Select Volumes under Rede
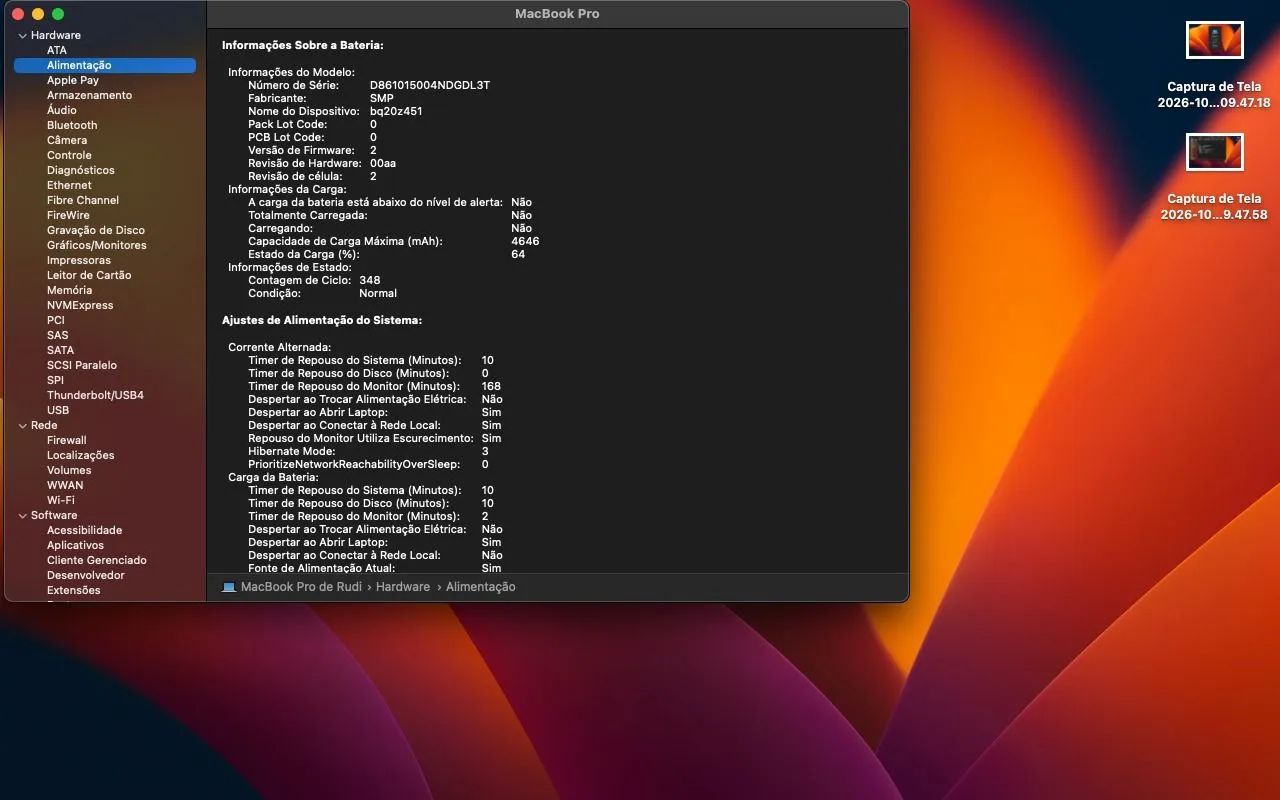Screen dimensions: 1280x800 pyautogui.click(x=69, y=470)
